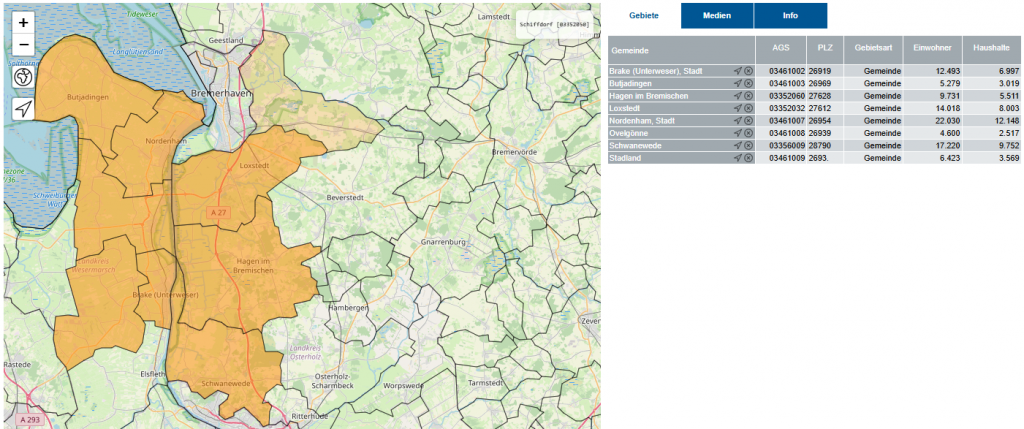Open the Info tab
The height and width of the screenshot is (429, 1024).
(790, 16)
